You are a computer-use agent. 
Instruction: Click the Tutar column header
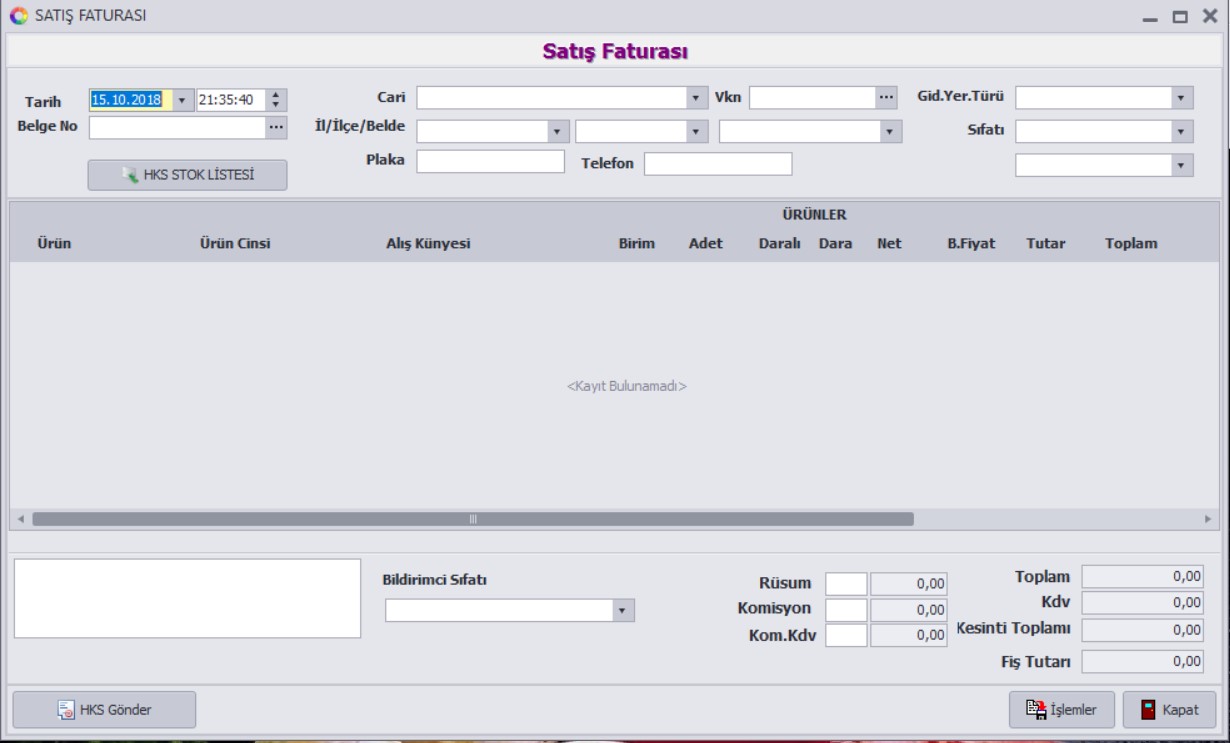(x=1046, y=243)
